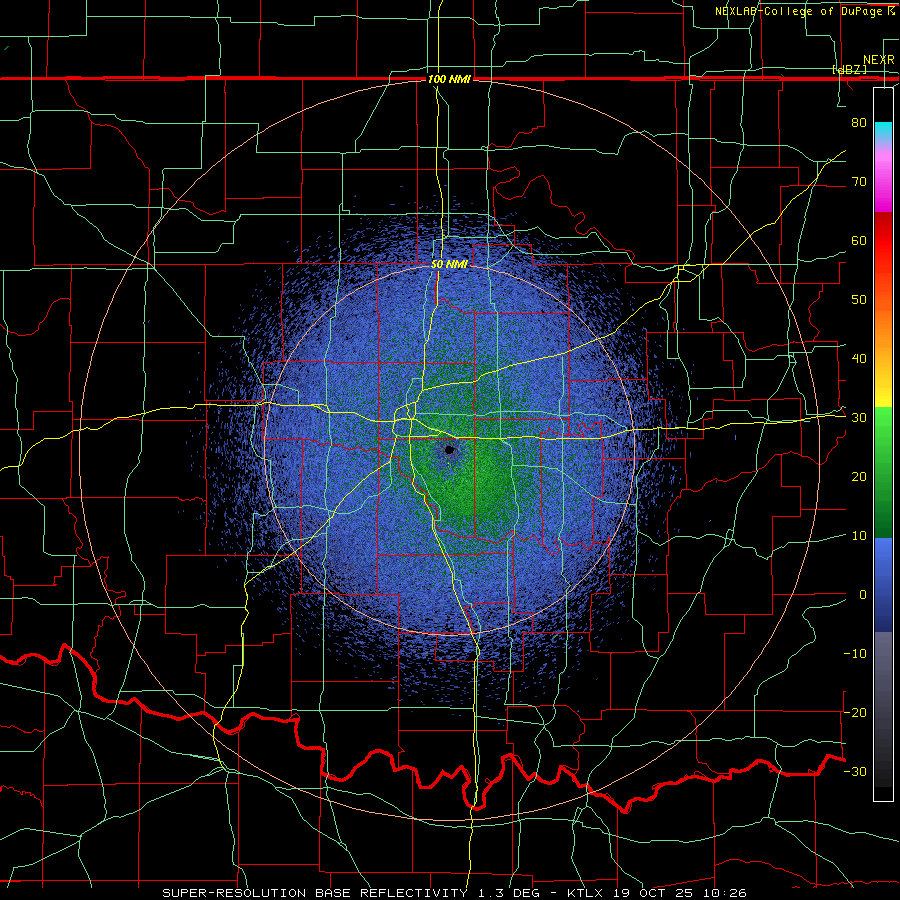Click the black radar site dot at center
The image size is (900, 900).
click(x=450, y=450)
